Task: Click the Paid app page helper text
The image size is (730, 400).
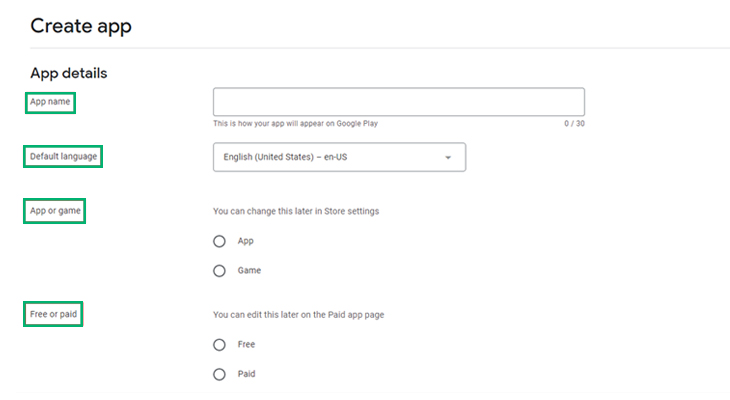Action: (298, 315)
